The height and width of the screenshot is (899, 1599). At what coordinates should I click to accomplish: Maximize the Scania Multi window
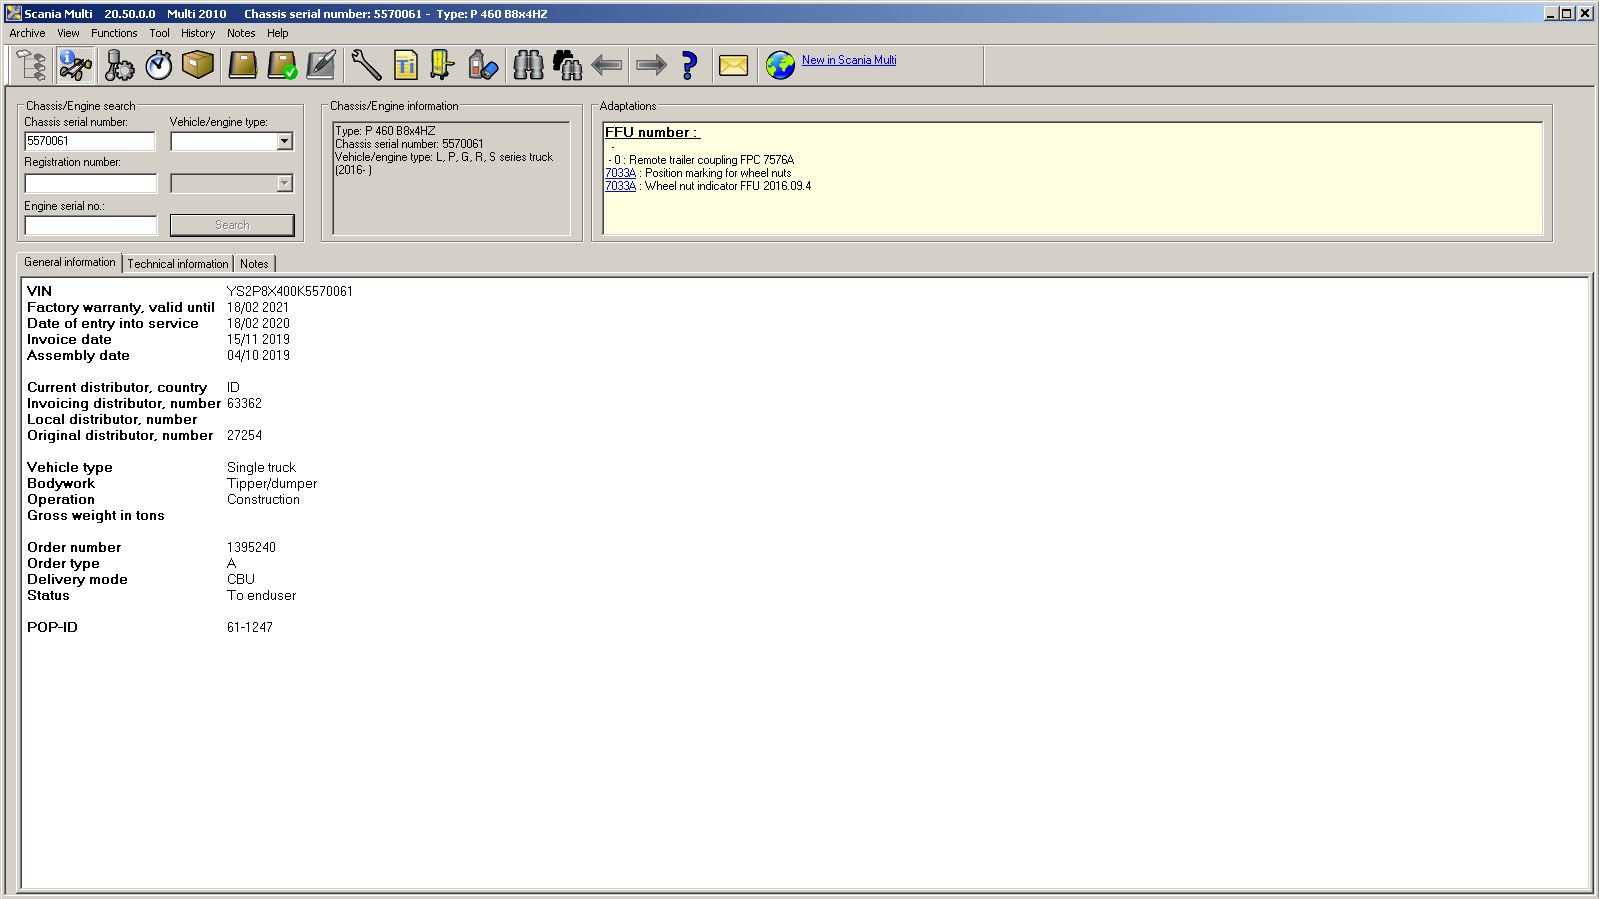[1567, 13]
